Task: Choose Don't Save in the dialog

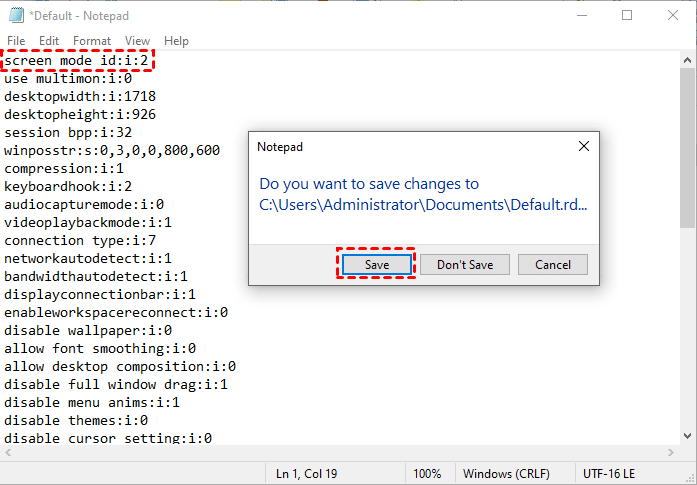Action: click(x=465, y=265)
